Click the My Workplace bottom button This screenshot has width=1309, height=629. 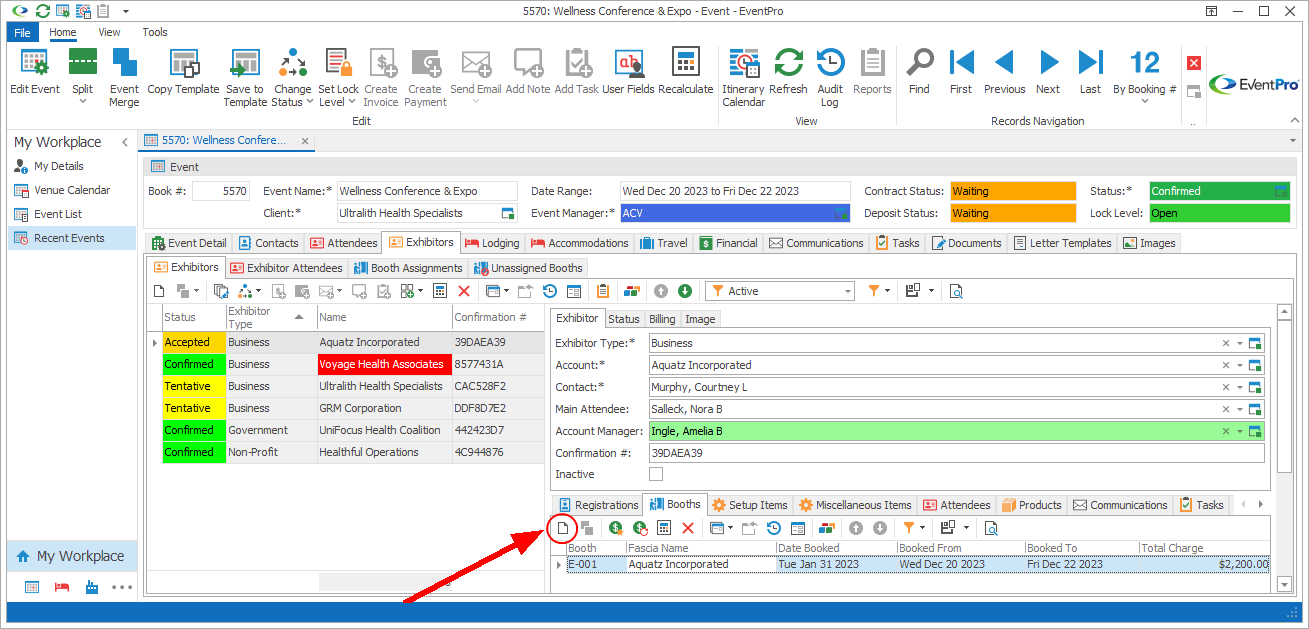pyautogui.click(x=70, y=556)
